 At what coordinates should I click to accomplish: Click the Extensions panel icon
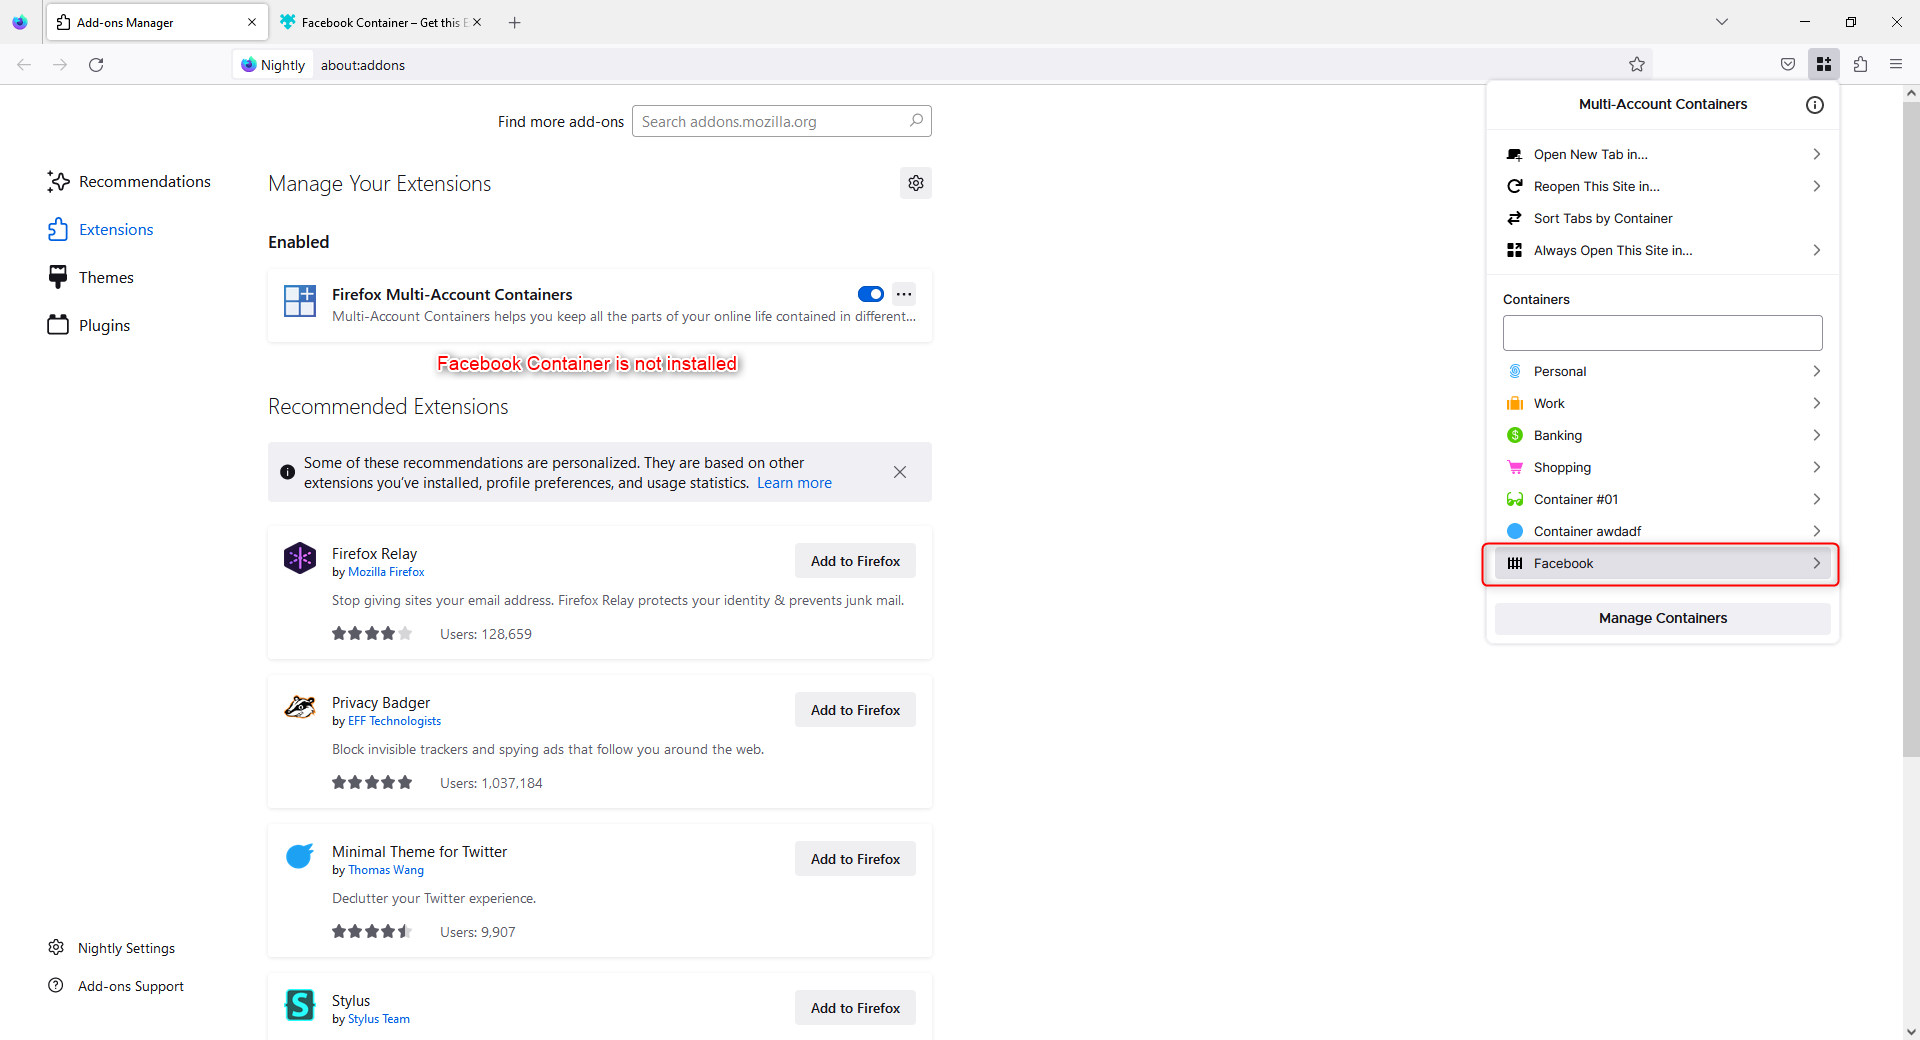pyautogui.click(x=1860, y=64)
